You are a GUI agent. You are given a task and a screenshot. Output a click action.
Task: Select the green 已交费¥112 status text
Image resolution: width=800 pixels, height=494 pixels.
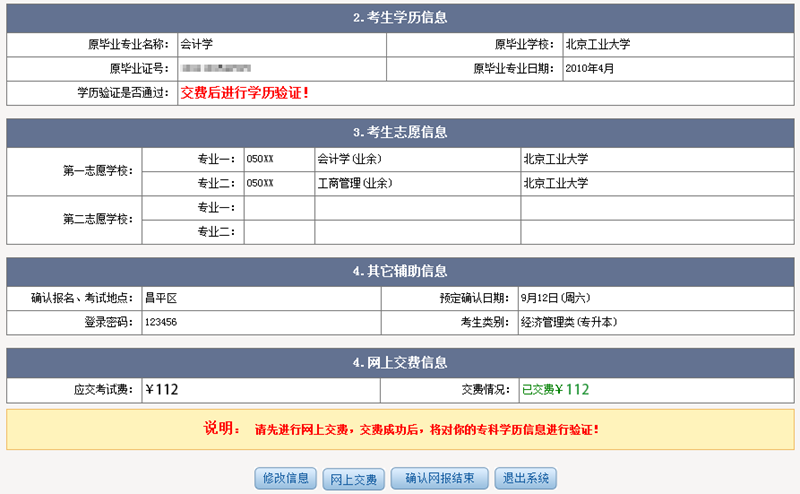click(x=555, y=390)
